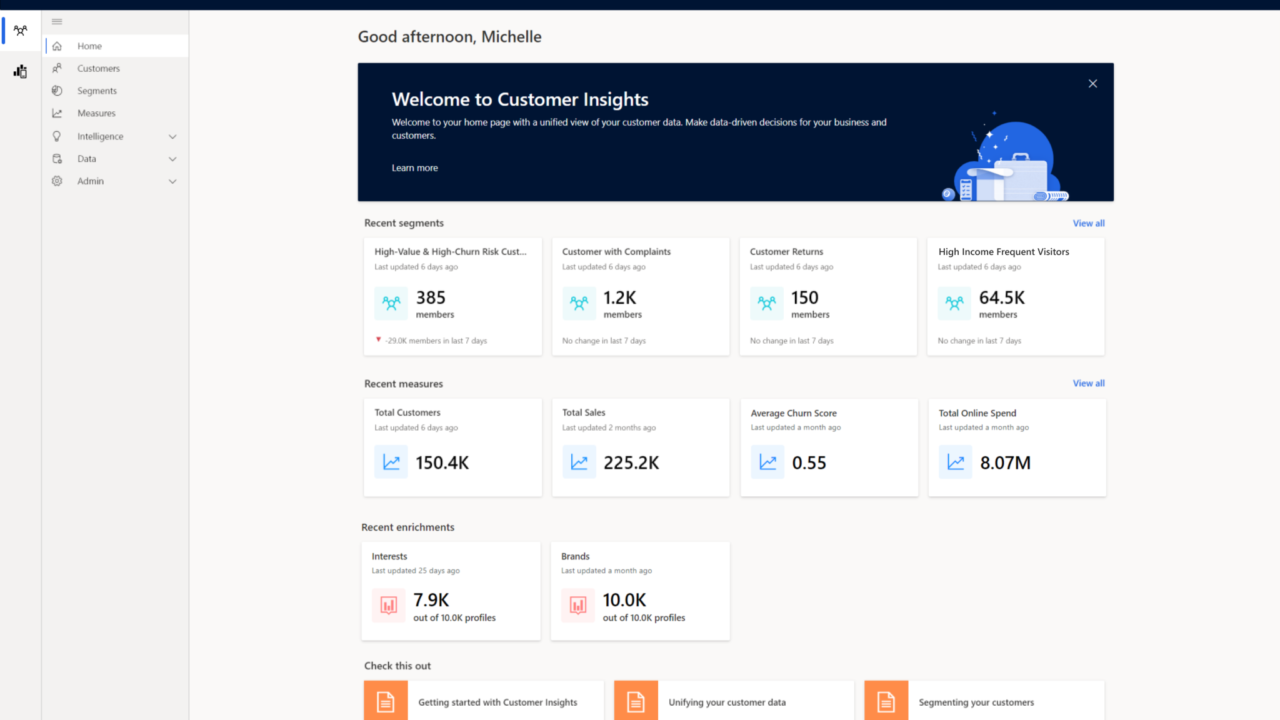
Task: Open Segments in the navigation
Action: pyautogui.click(x=116, y=91)
